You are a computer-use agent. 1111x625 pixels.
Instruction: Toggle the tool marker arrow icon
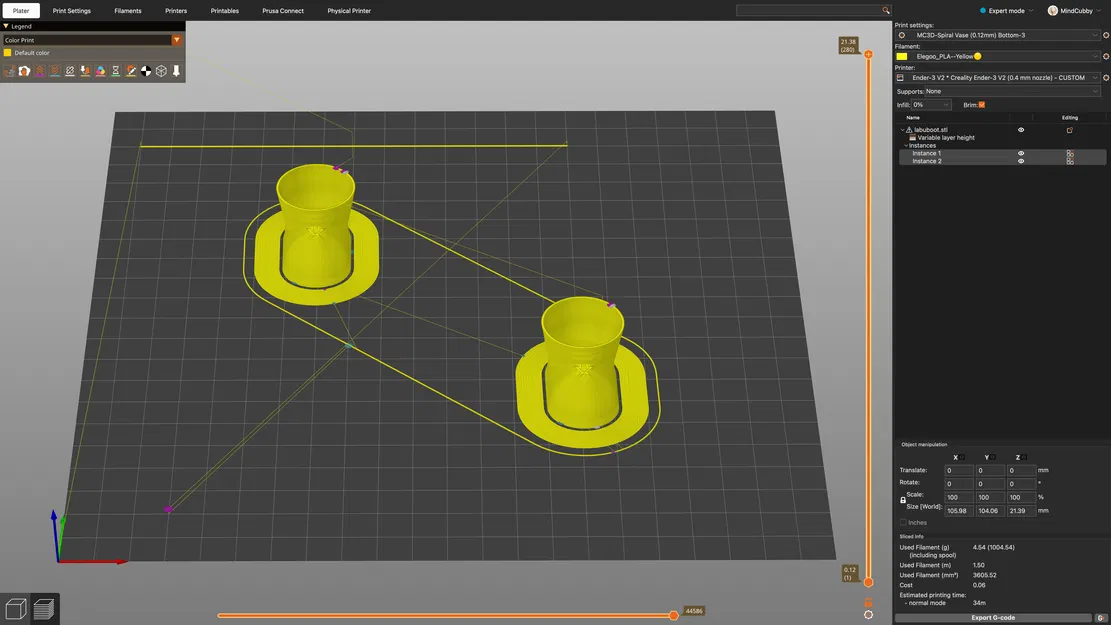coord(176,71)
